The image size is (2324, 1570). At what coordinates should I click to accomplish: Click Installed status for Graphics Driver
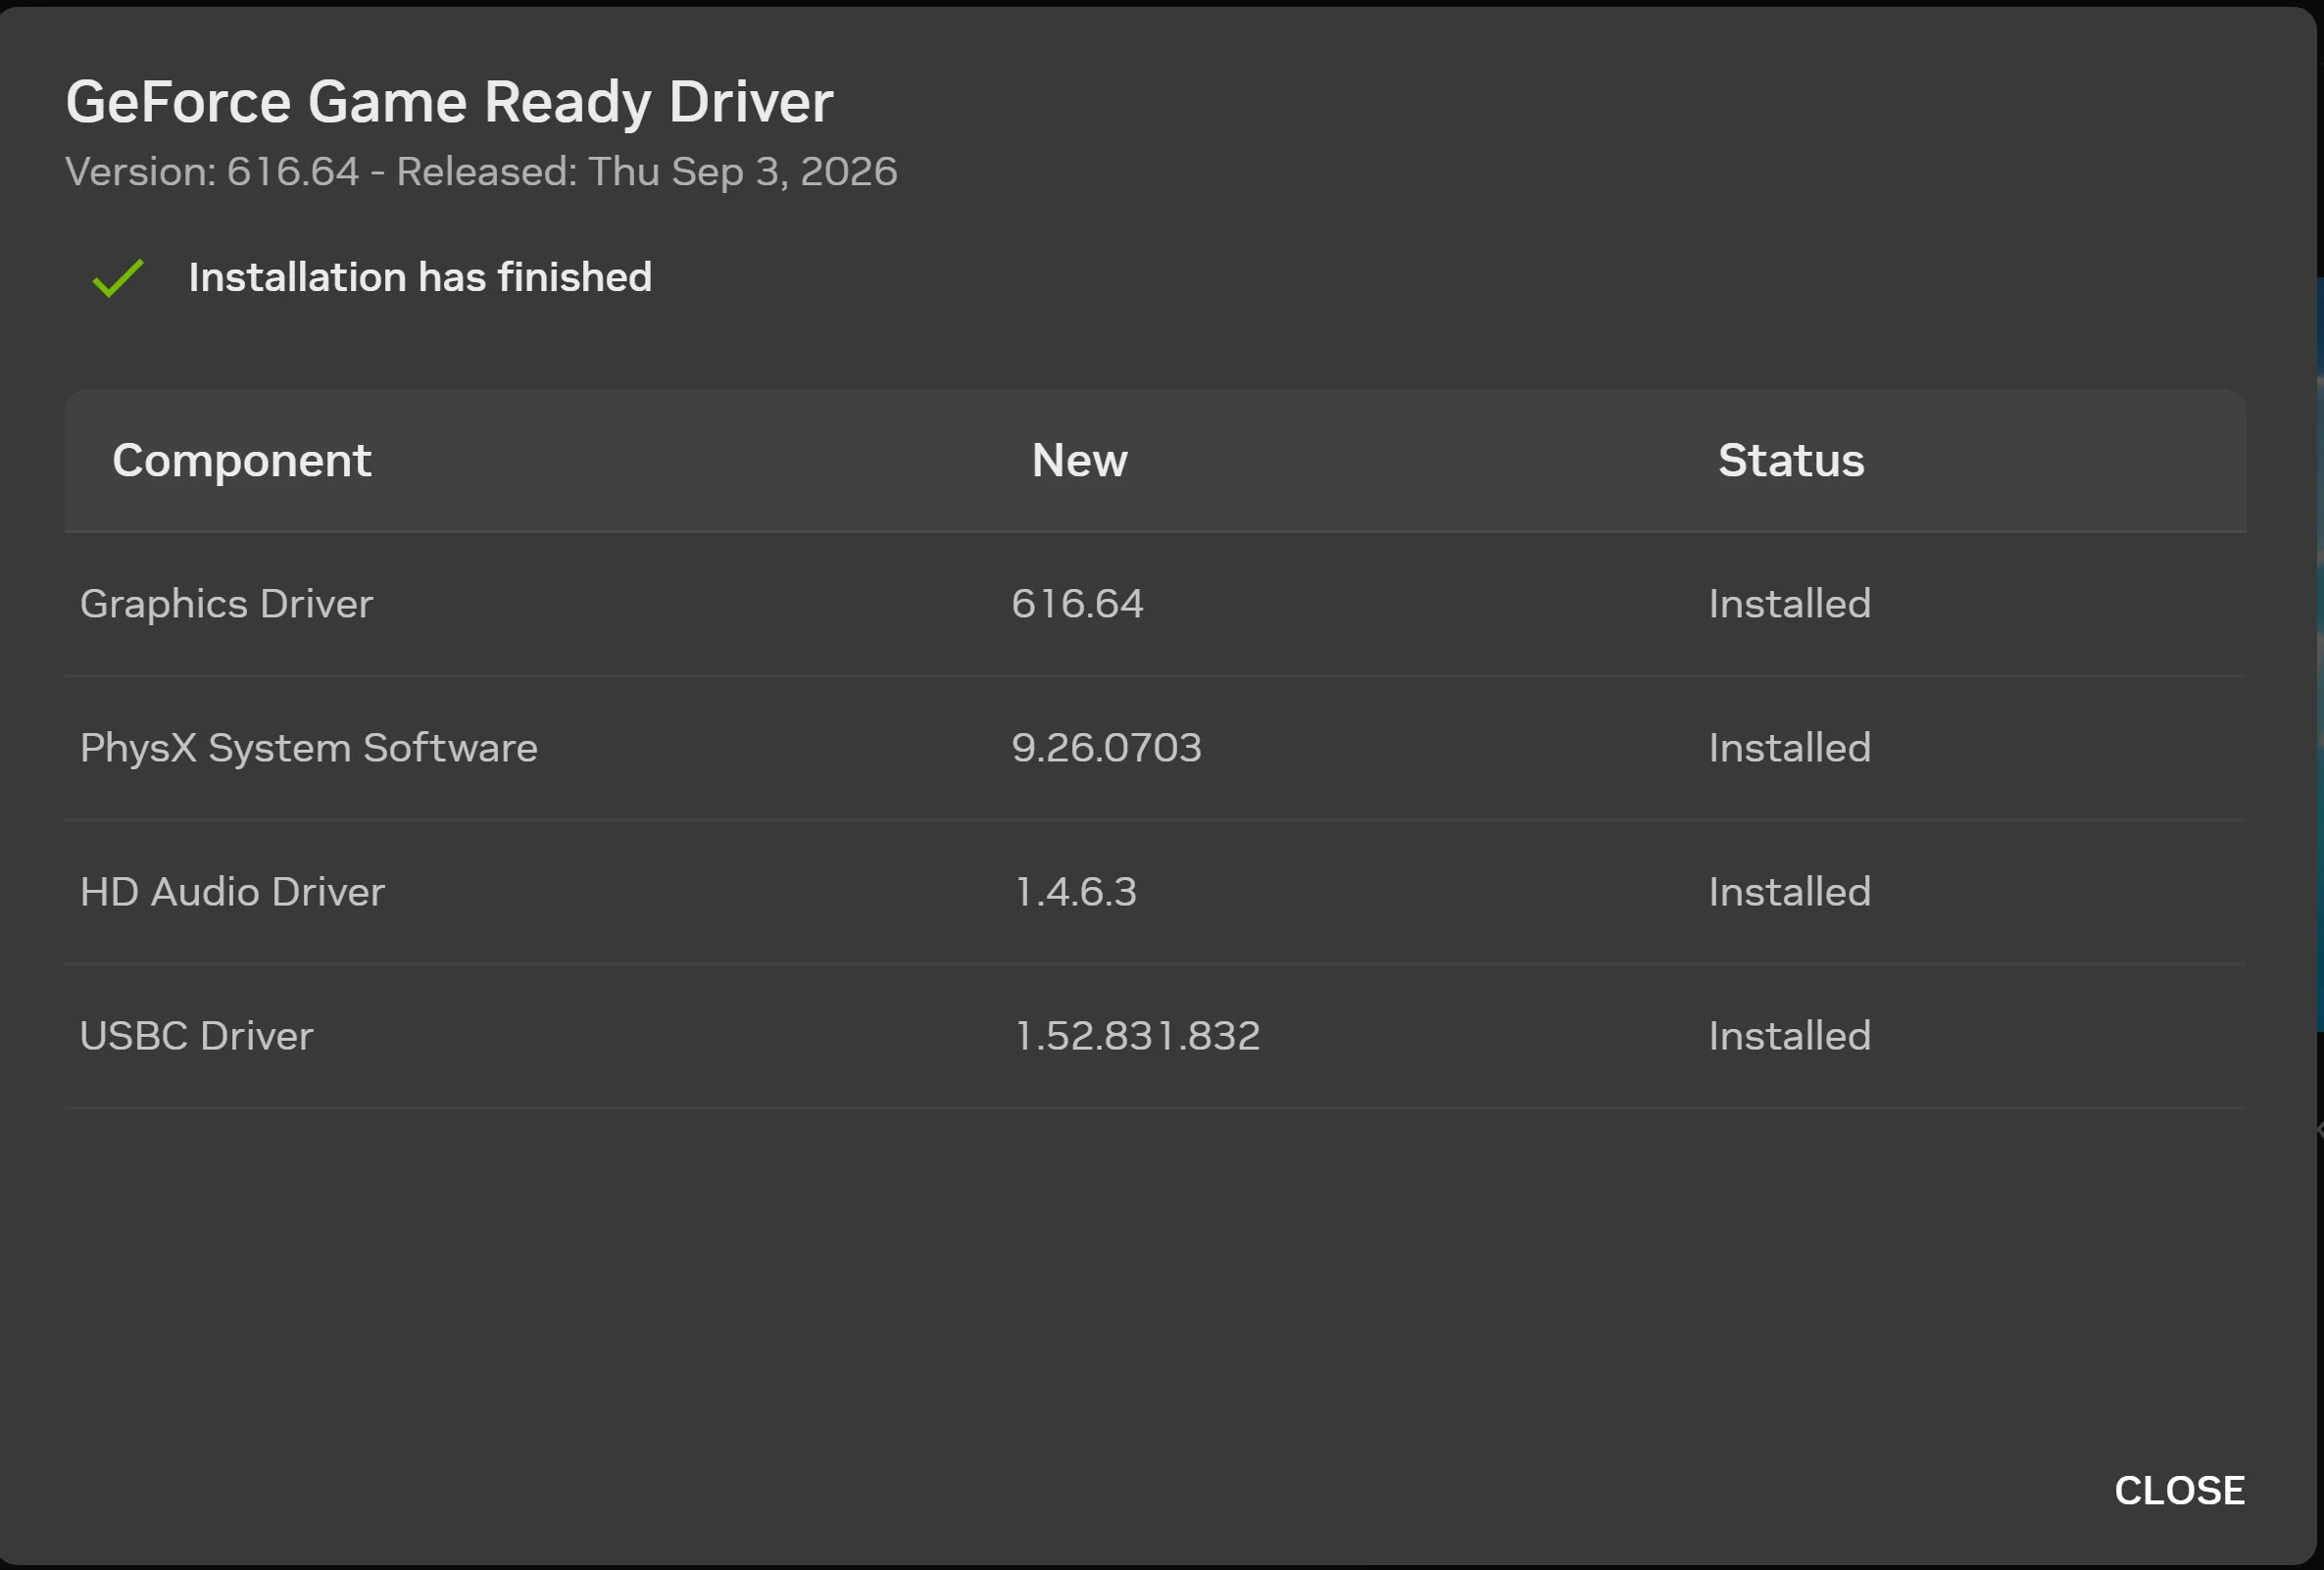[1789, 604]
